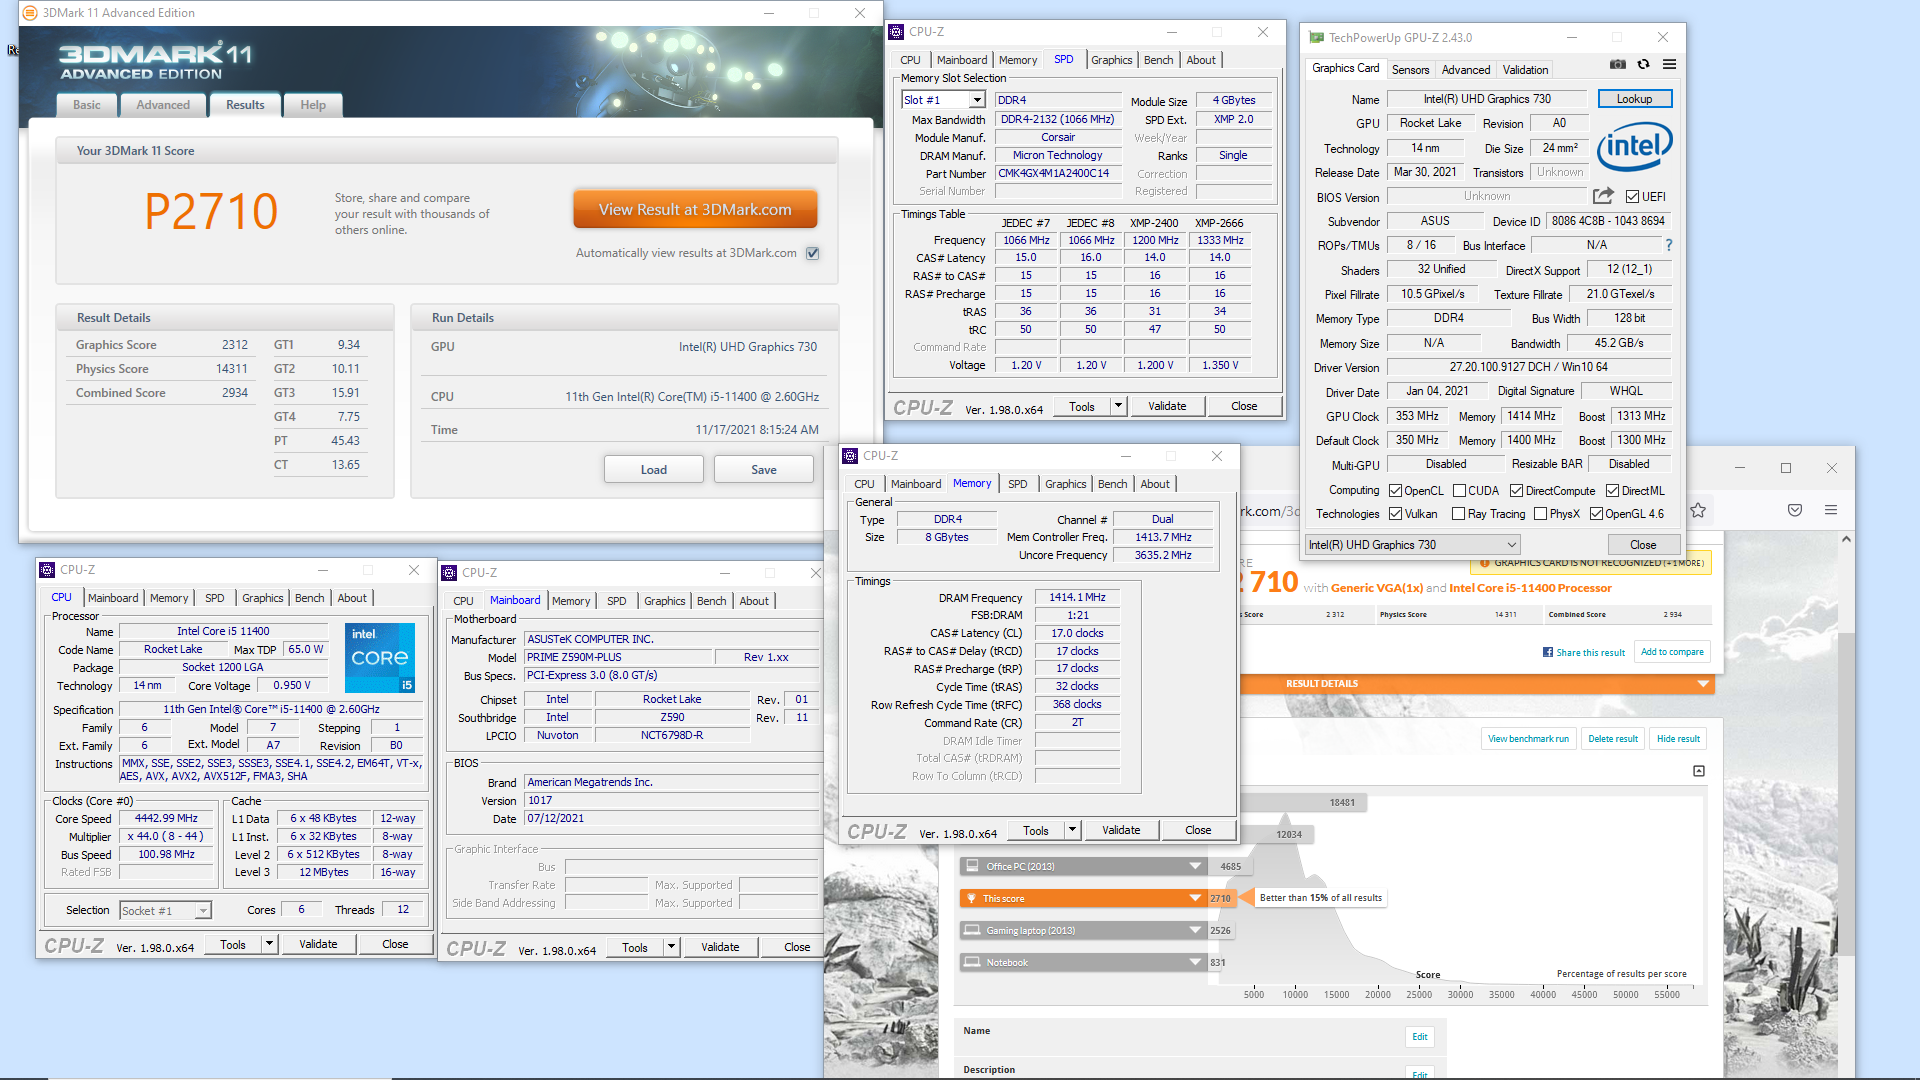Screen dimensions: 1920x1080
Task: Click the CPU-Z SPD window title icon
Action: [x=896, y=32]
